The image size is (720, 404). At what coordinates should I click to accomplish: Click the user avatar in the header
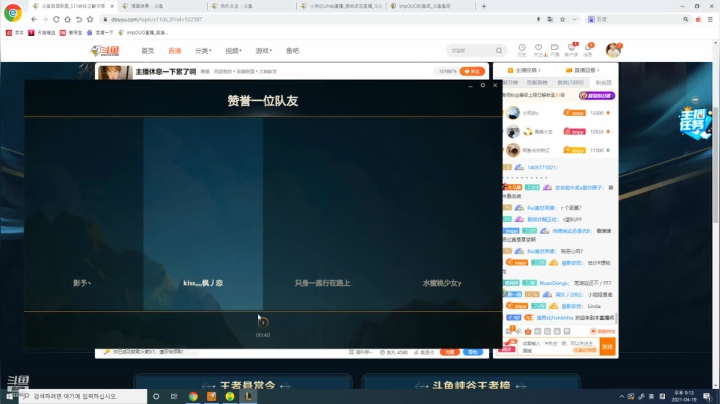click(613, 50)
